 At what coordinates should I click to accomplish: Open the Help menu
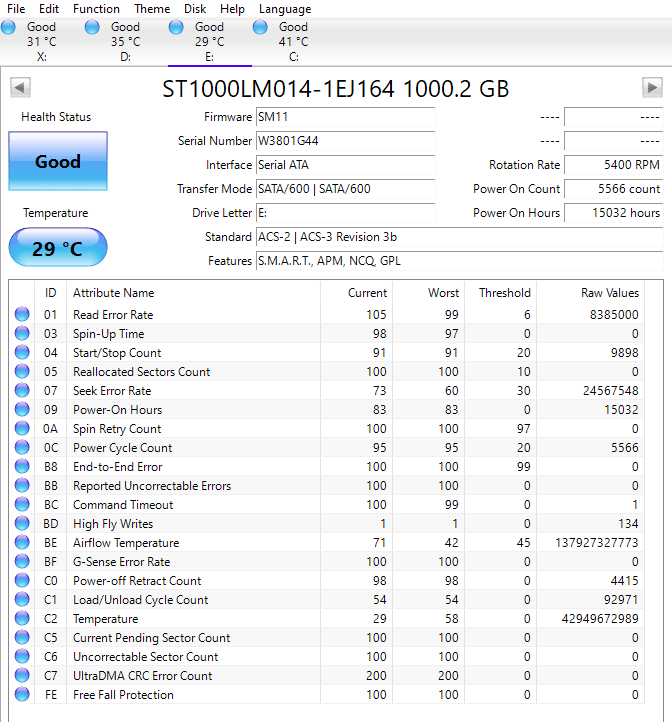tap(232, 9)
